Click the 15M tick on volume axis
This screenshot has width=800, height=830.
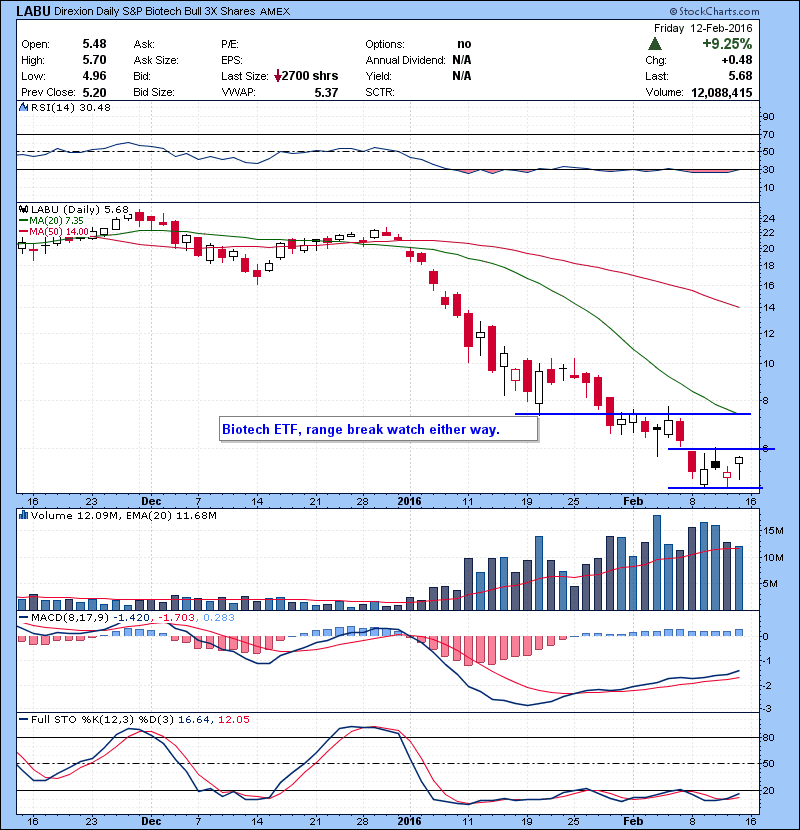[x=773, y=531]
